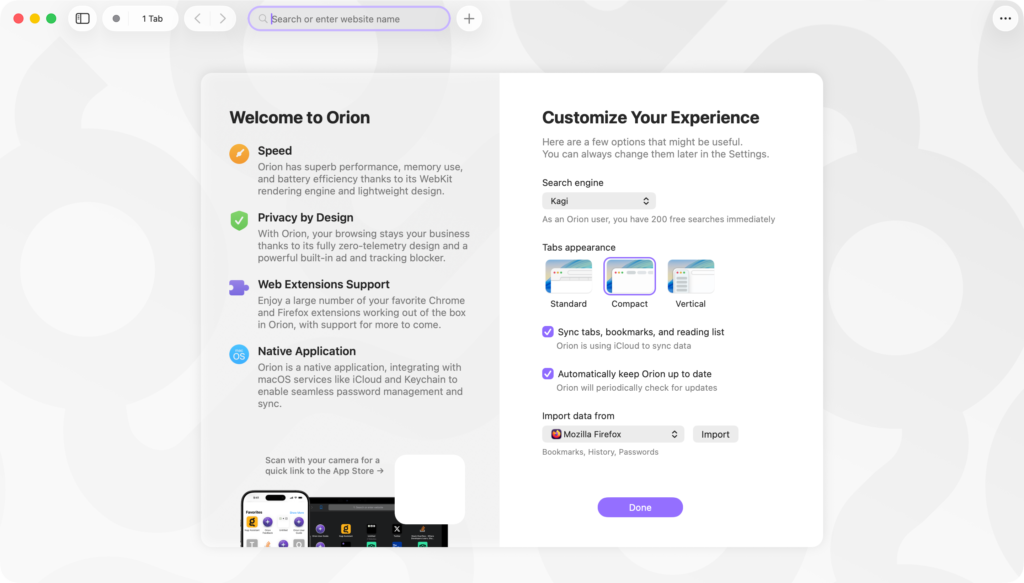Screen dimensions: 1024x583
Task: Open the three-dots more menu
Action: pyautogui.click(x=1005, y=18)
